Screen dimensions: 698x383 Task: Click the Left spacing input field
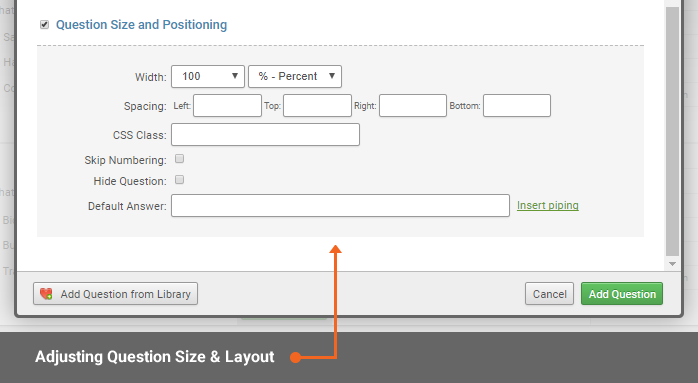click(227, 106)
